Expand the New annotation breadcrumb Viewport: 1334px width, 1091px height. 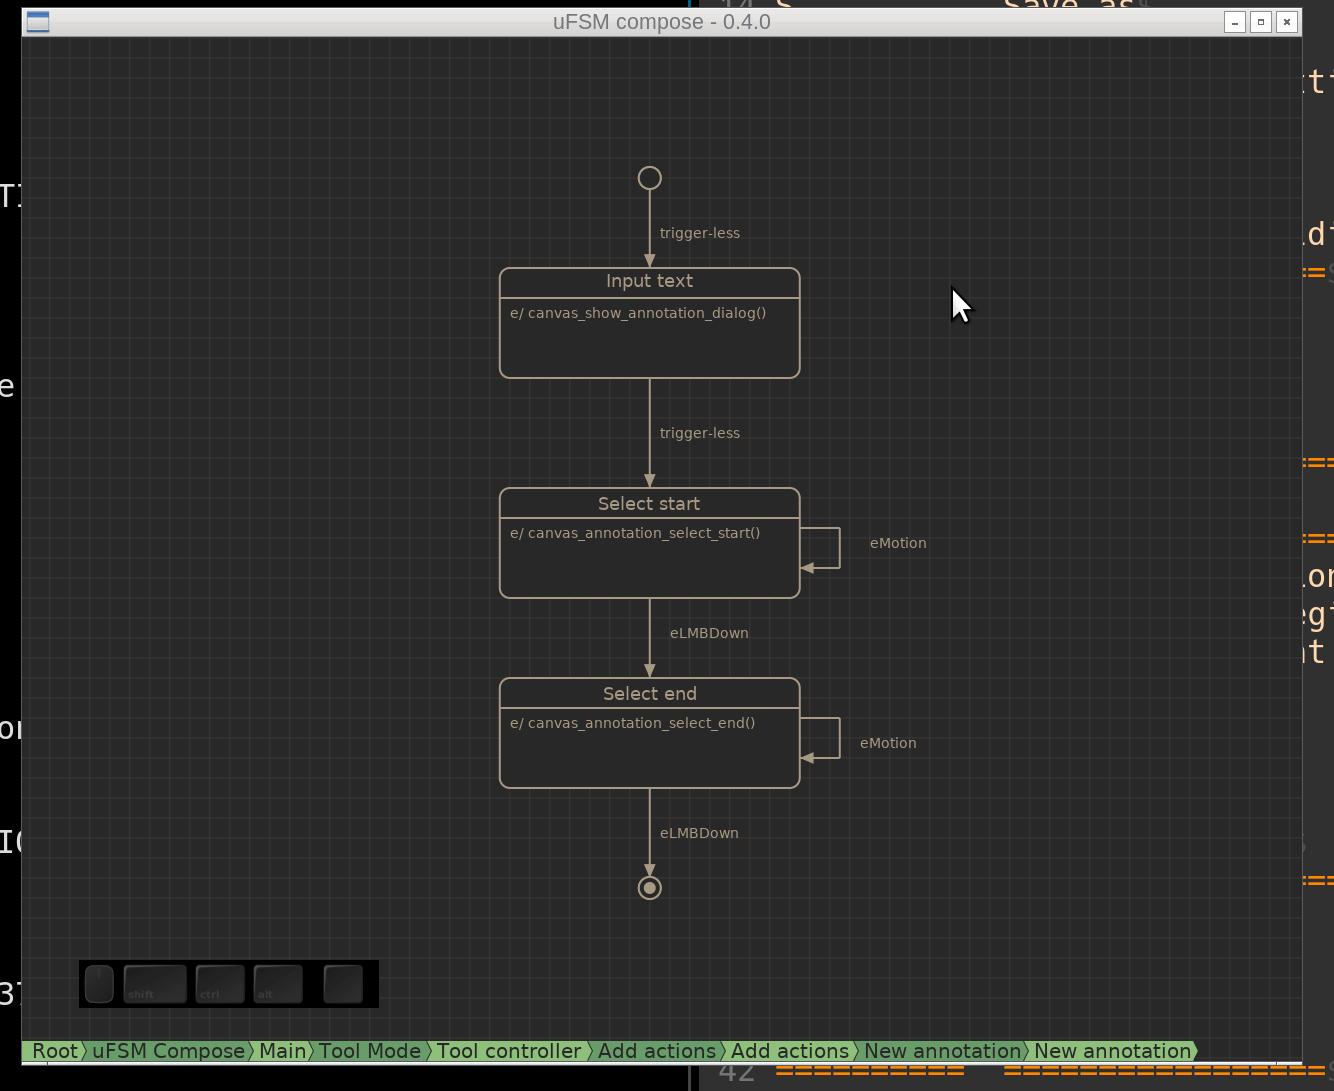(942, 1051)
